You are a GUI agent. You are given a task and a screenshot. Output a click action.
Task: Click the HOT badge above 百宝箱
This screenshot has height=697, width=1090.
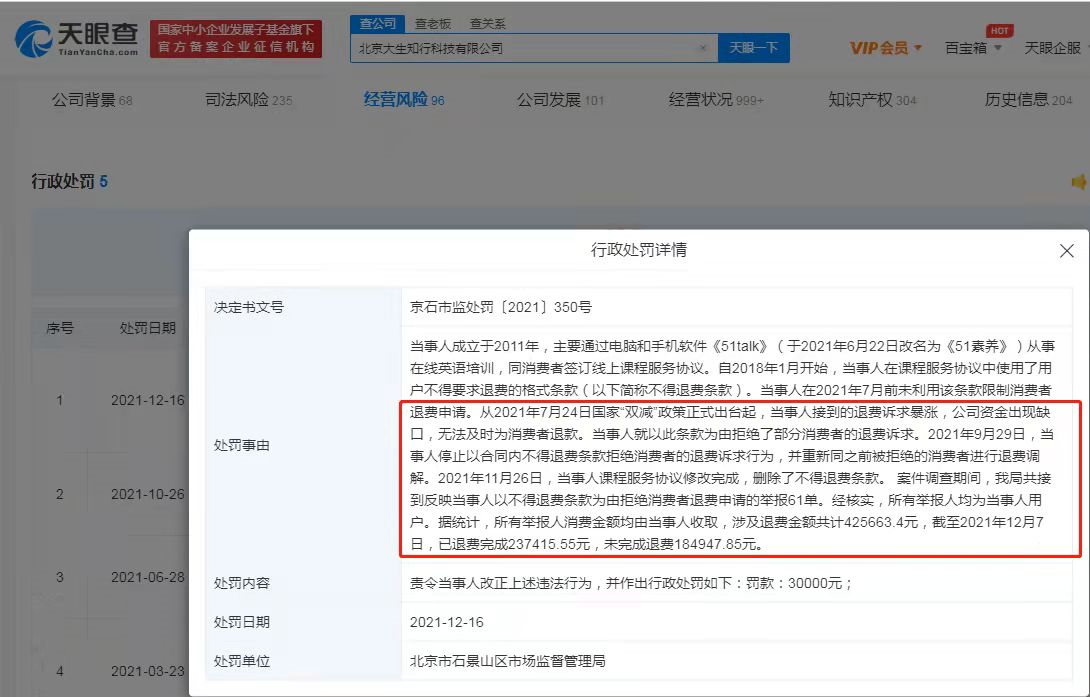click(x=1000, y=31)
